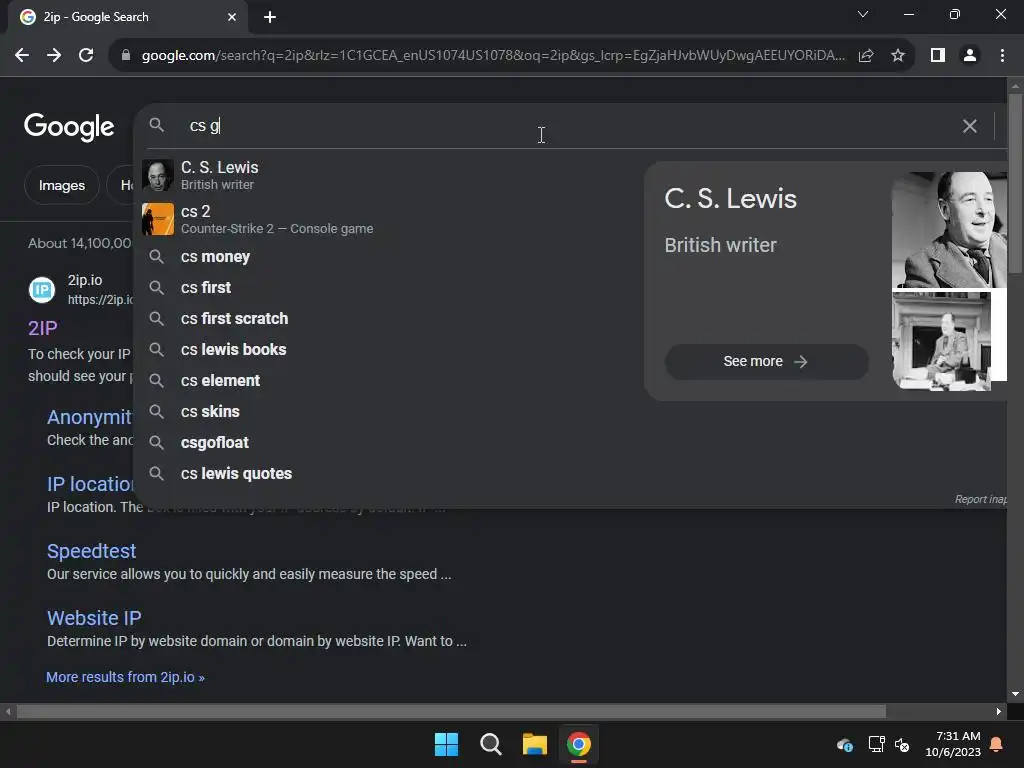
Task: Click scroll right arrow at bottom
Action: tap(999, 711)
